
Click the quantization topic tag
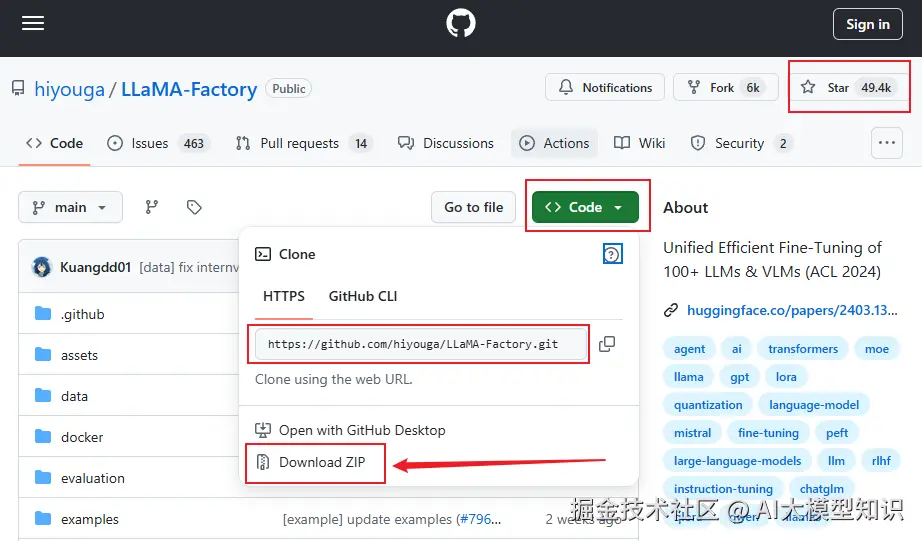pos(708,405)
